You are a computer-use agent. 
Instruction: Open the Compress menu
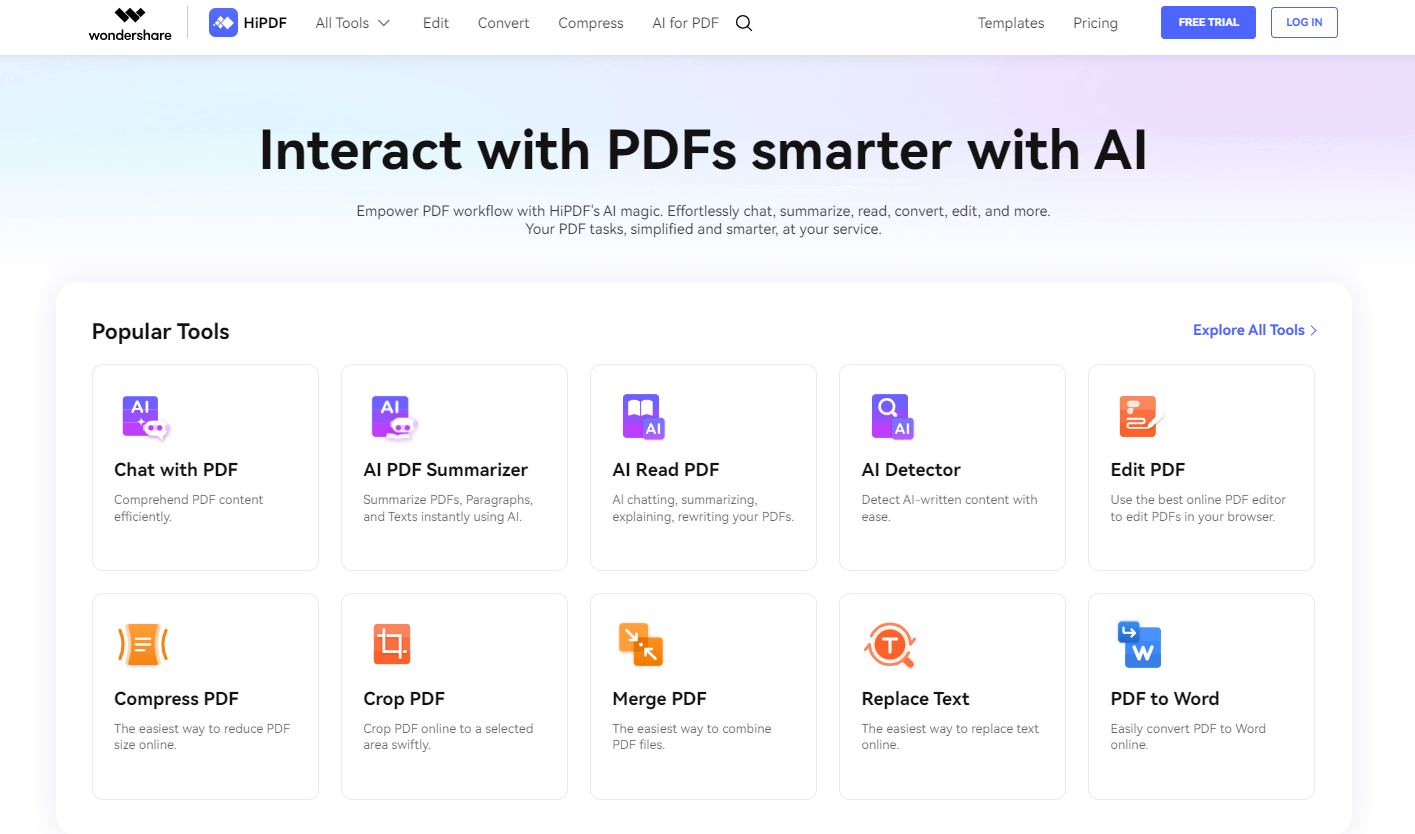(x=591, y=23)
